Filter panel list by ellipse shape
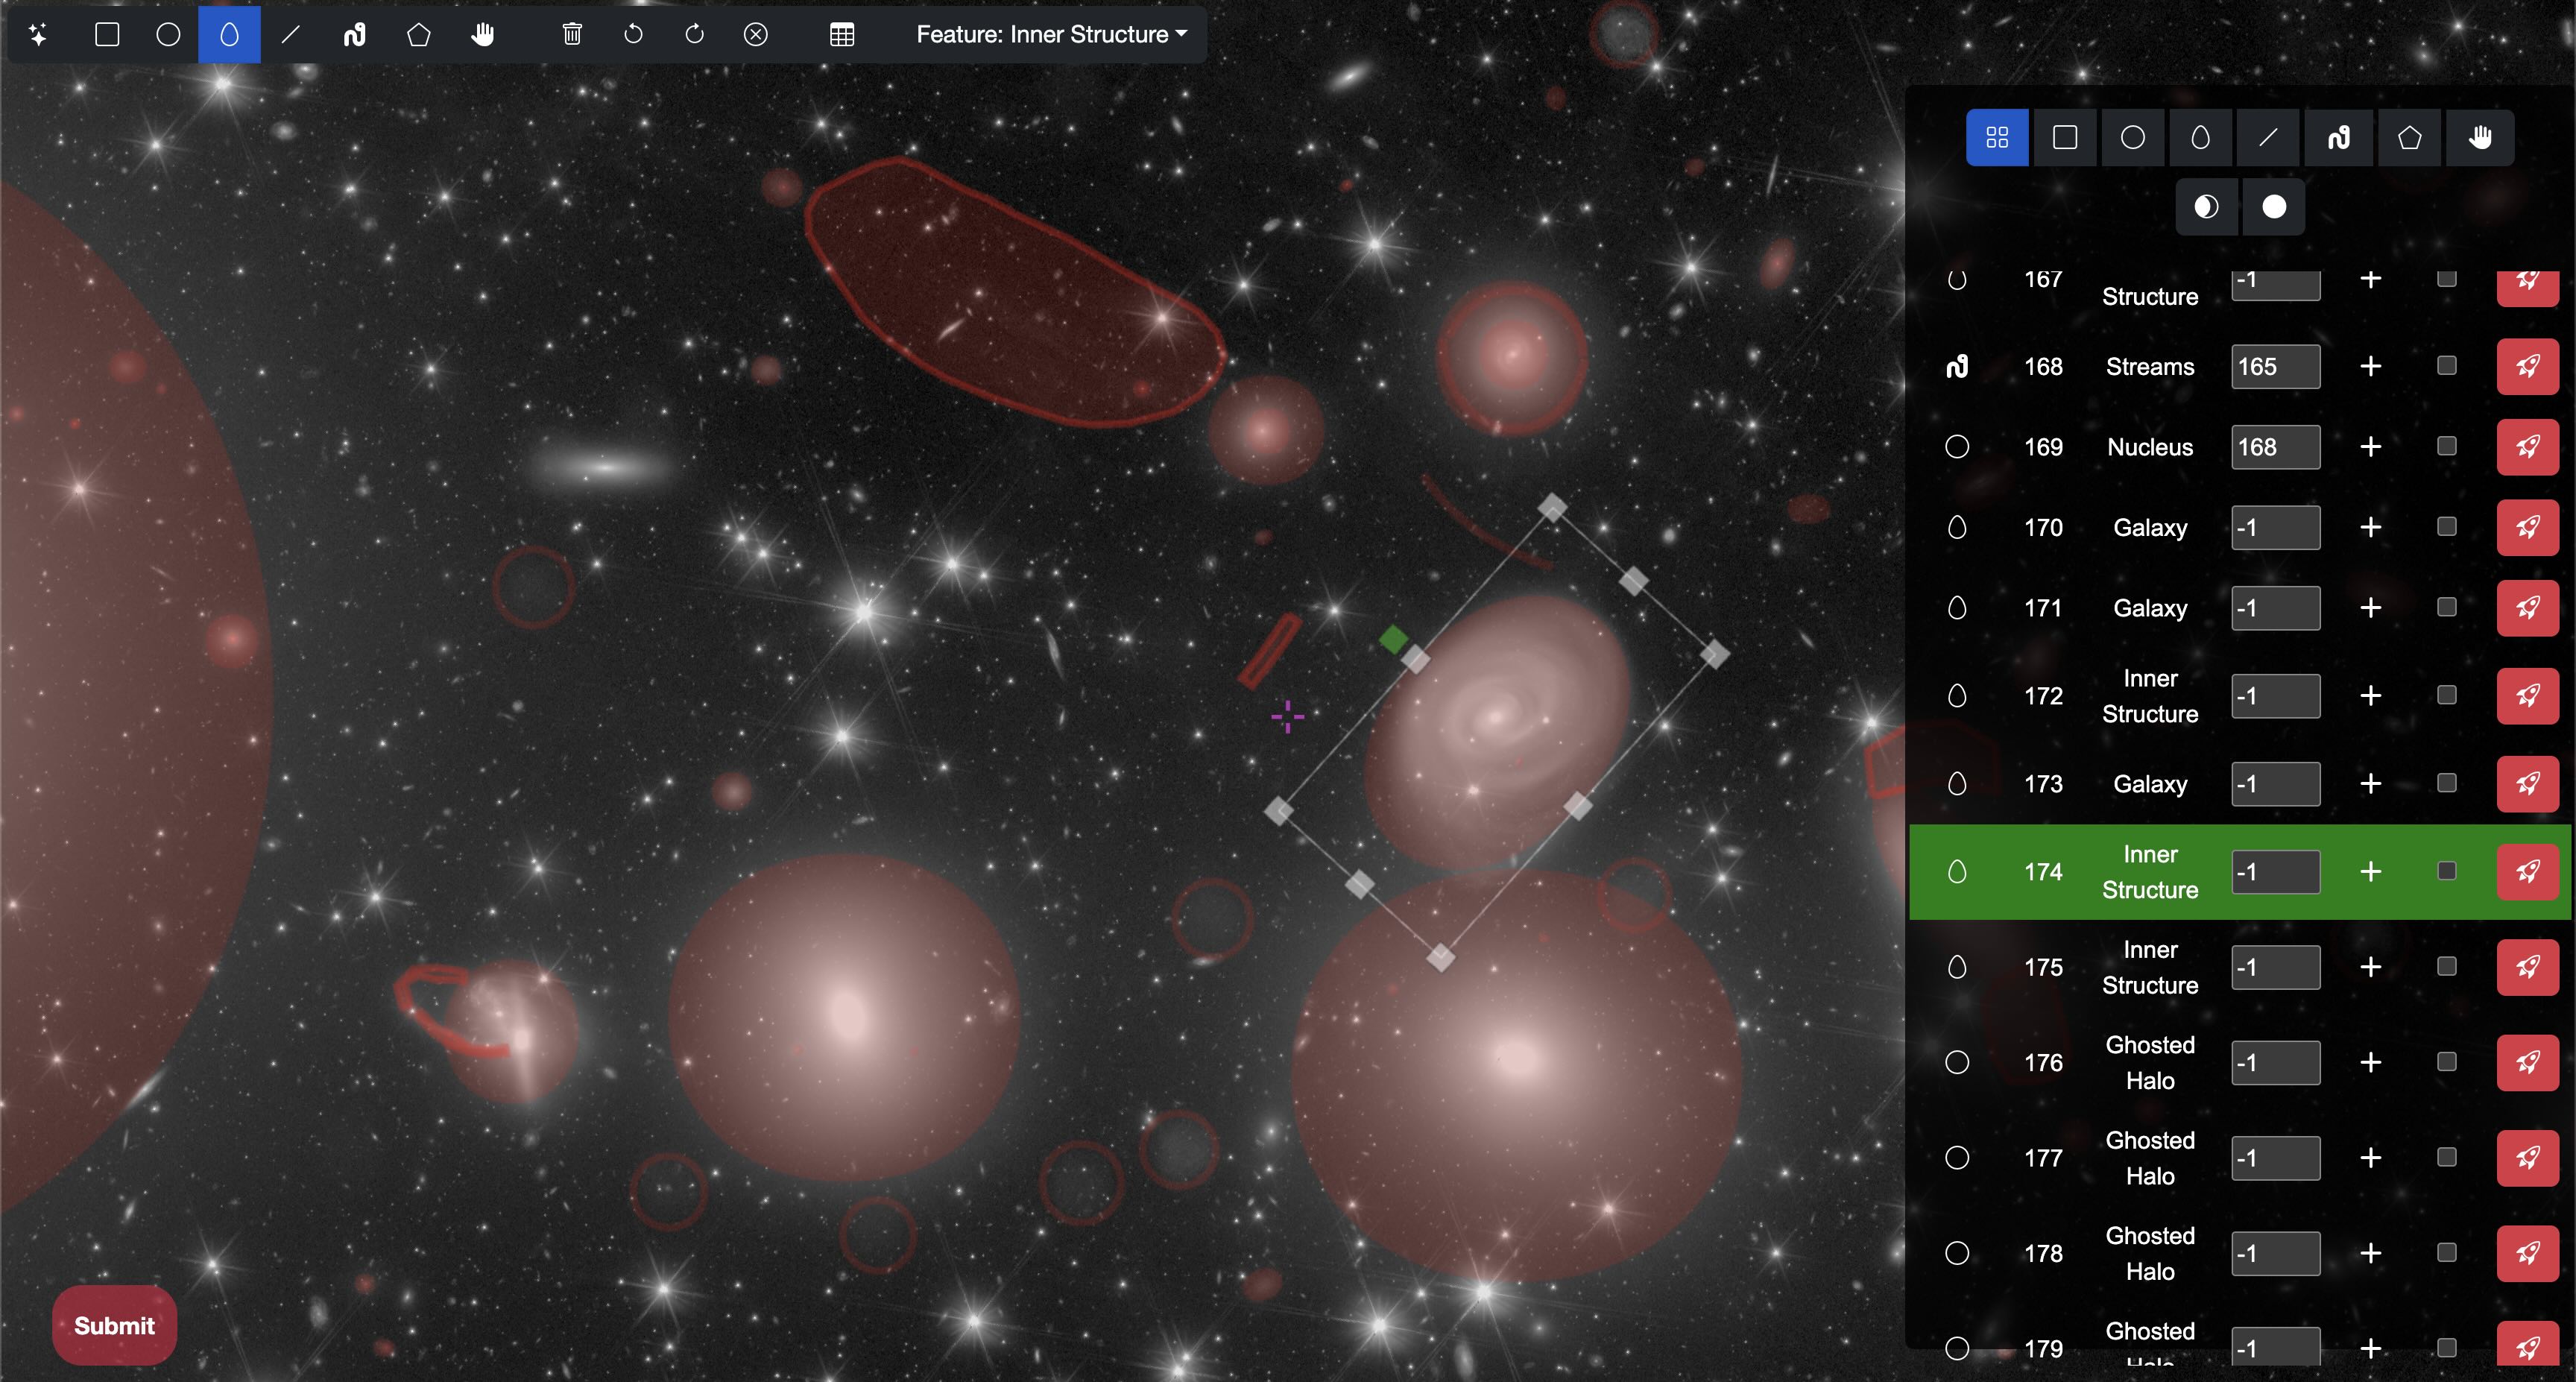The height and width of the screenshot is (1382, 2576). click(x=2200, y=138)
